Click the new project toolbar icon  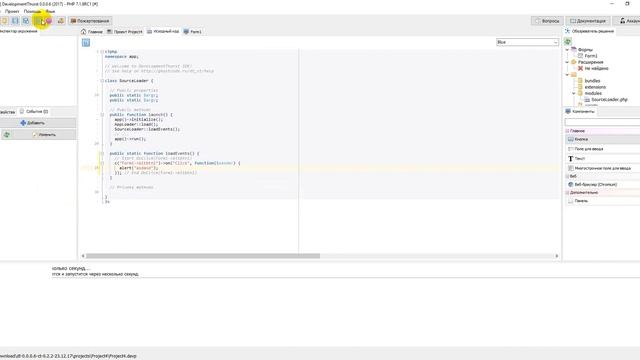[4, 20]
